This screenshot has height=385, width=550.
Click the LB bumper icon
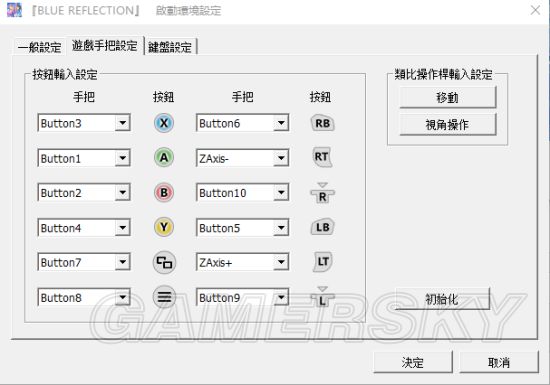(322, 227)
